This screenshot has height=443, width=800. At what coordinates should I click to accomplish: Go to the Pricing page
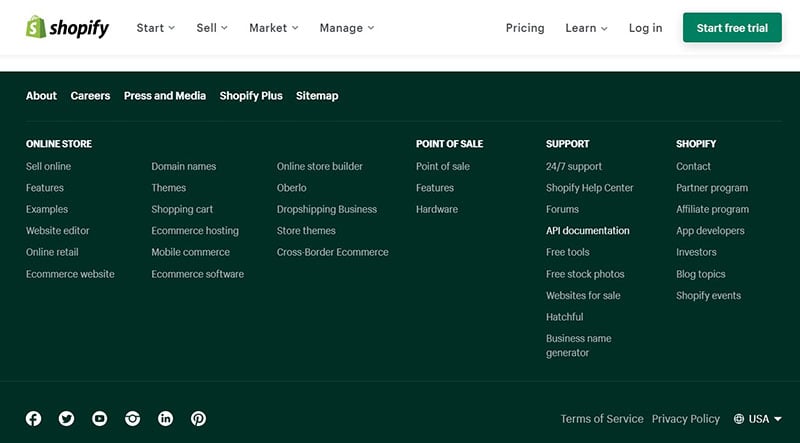click(x=525, y=28)
